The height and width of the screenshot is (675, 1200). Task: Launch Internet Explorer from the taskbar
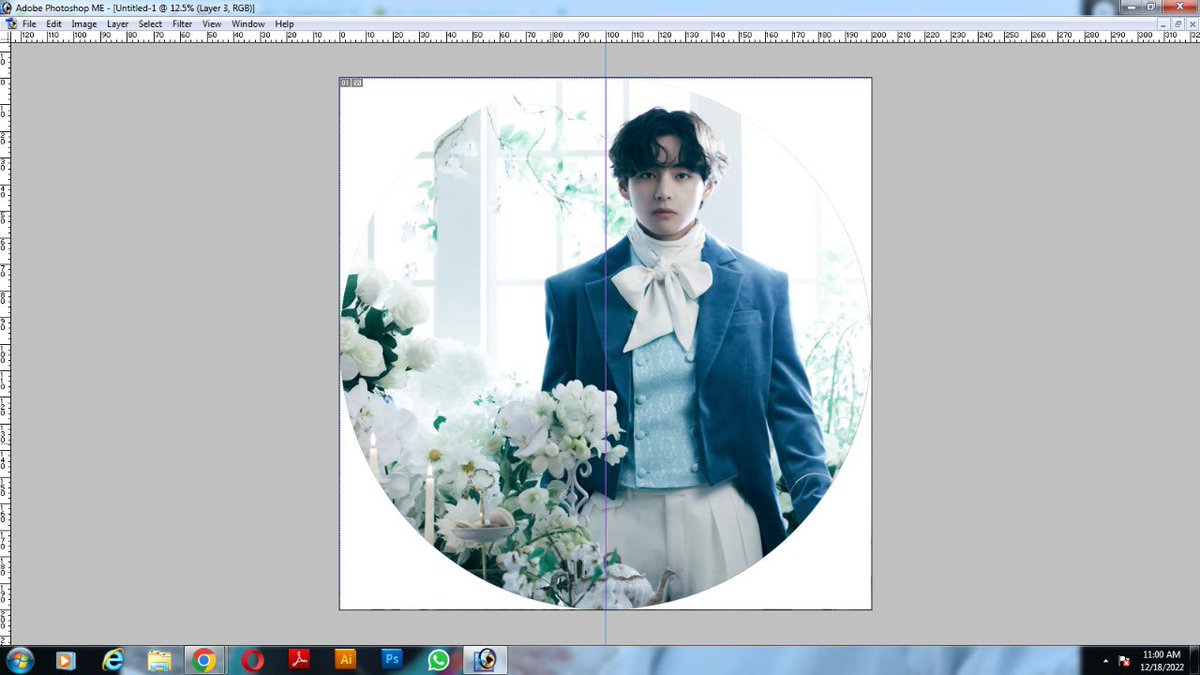click(113, 660)
